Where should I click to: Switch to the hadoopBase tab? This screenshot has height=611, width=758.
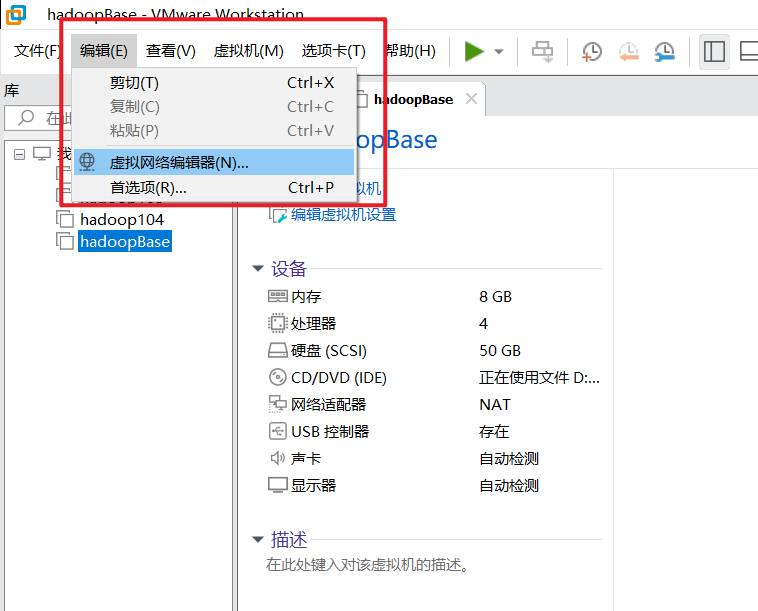413,99
